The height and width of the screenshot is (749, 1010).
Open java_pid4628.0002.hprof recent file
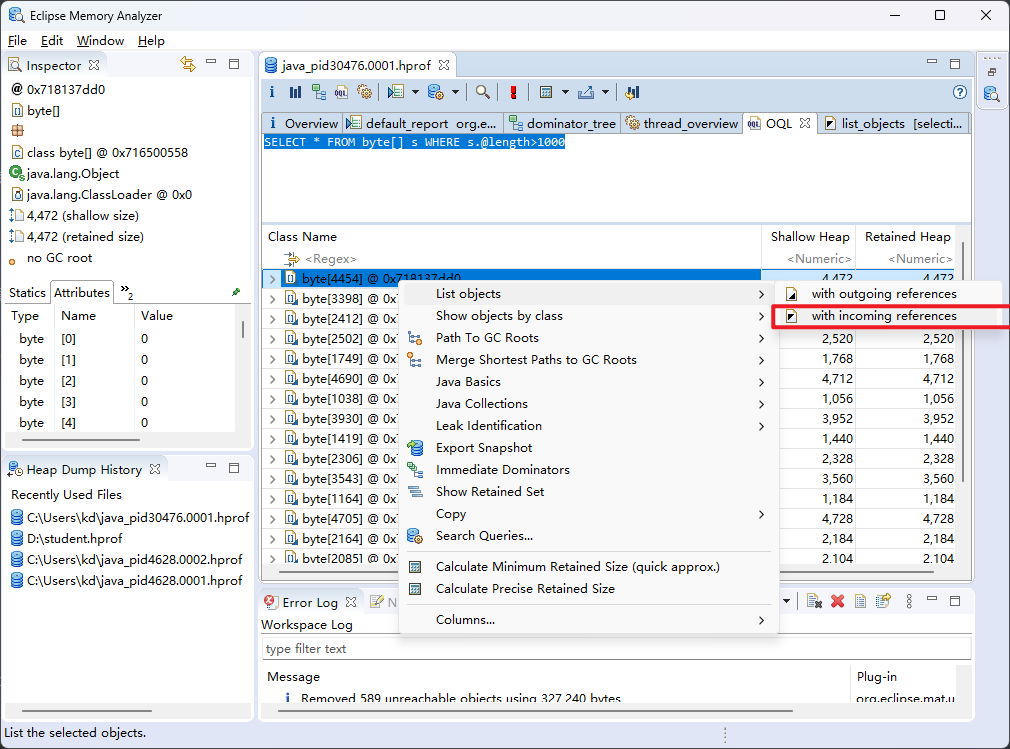tap(134, 560)
